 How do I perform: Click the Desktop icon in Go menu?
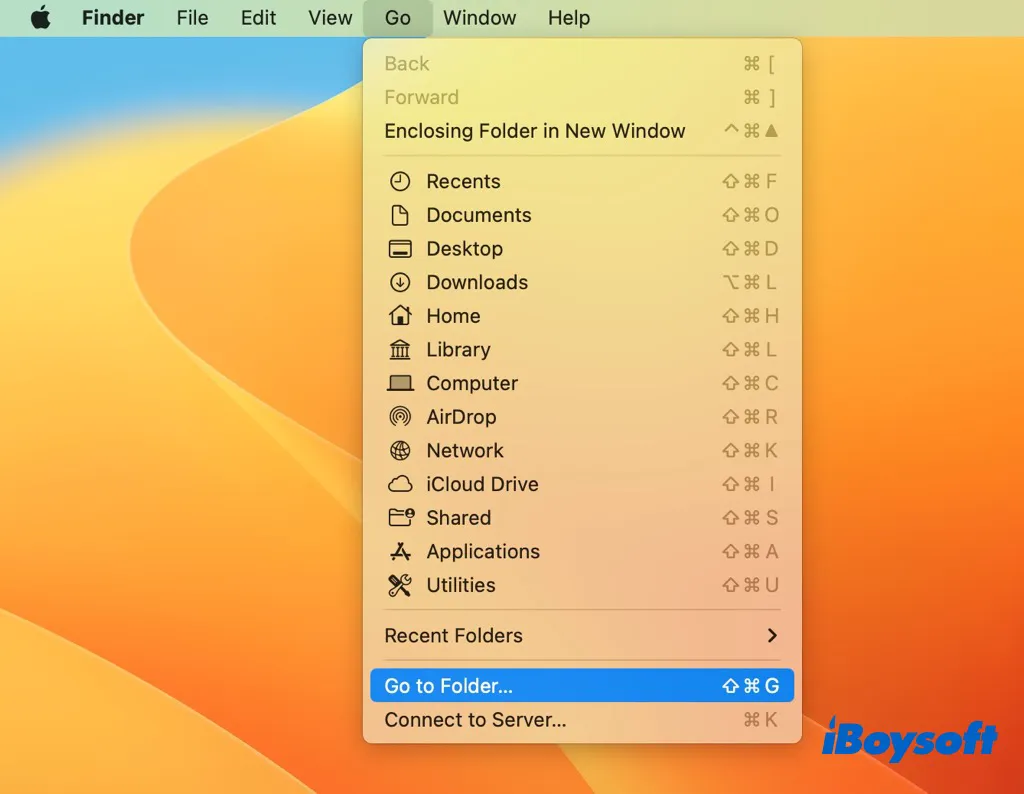pyautogui.click(x=400, y=249)
